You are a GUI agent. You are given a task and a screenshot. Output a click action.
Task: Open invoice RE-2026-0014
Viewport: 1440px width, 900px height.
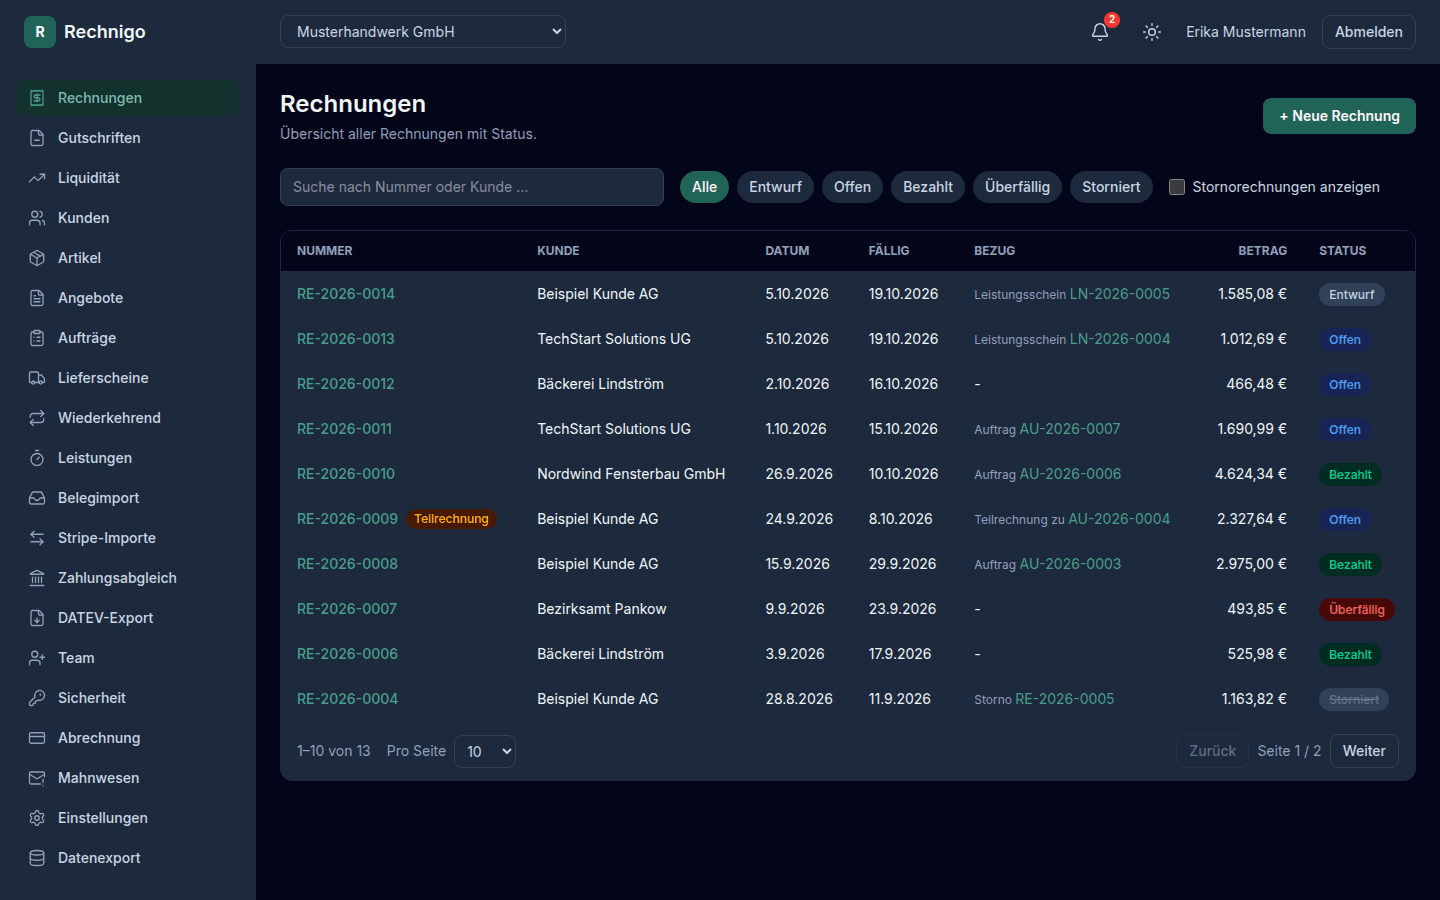pos(346,294)
